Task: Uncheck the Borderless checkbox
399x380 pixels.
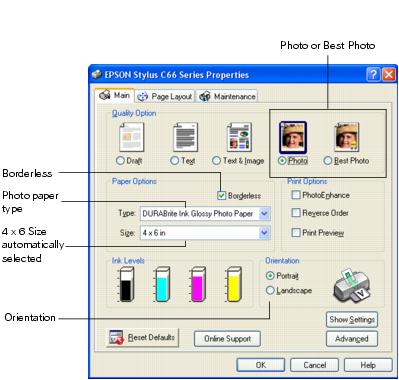Action: point(222,196)
